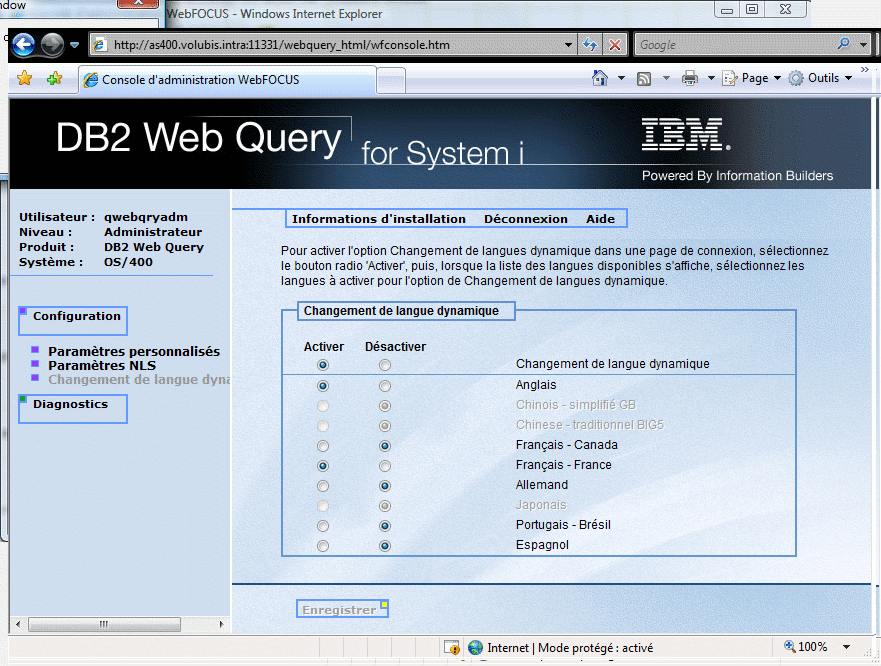Viewport: 881px width, 666px height.
Task: Click the page icon in the address bar
Action: click(100, 45)
